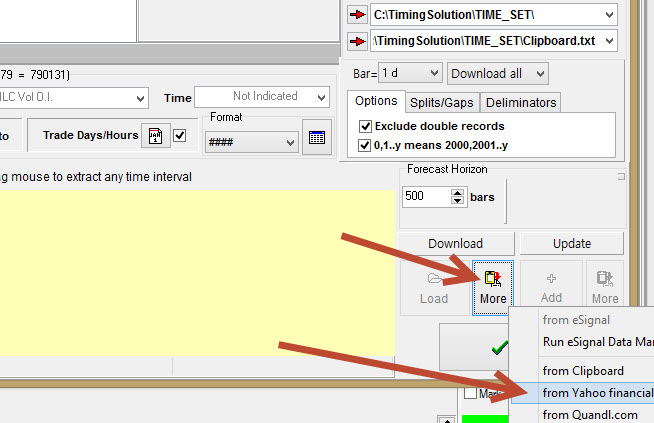
Task: Click red arrow beside Clipboard.txt path
Action: (357, 42)
